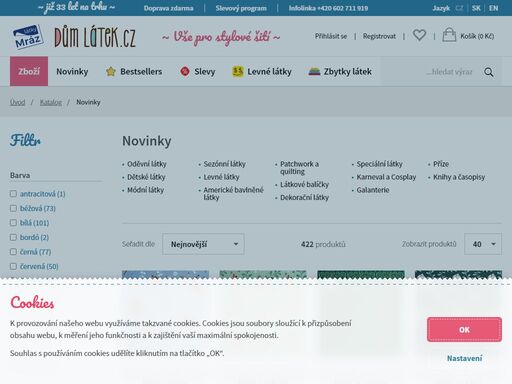This screenshot has width=512, height=384.
Task: Switch language to EN
Action: click(x=493, y=8)
